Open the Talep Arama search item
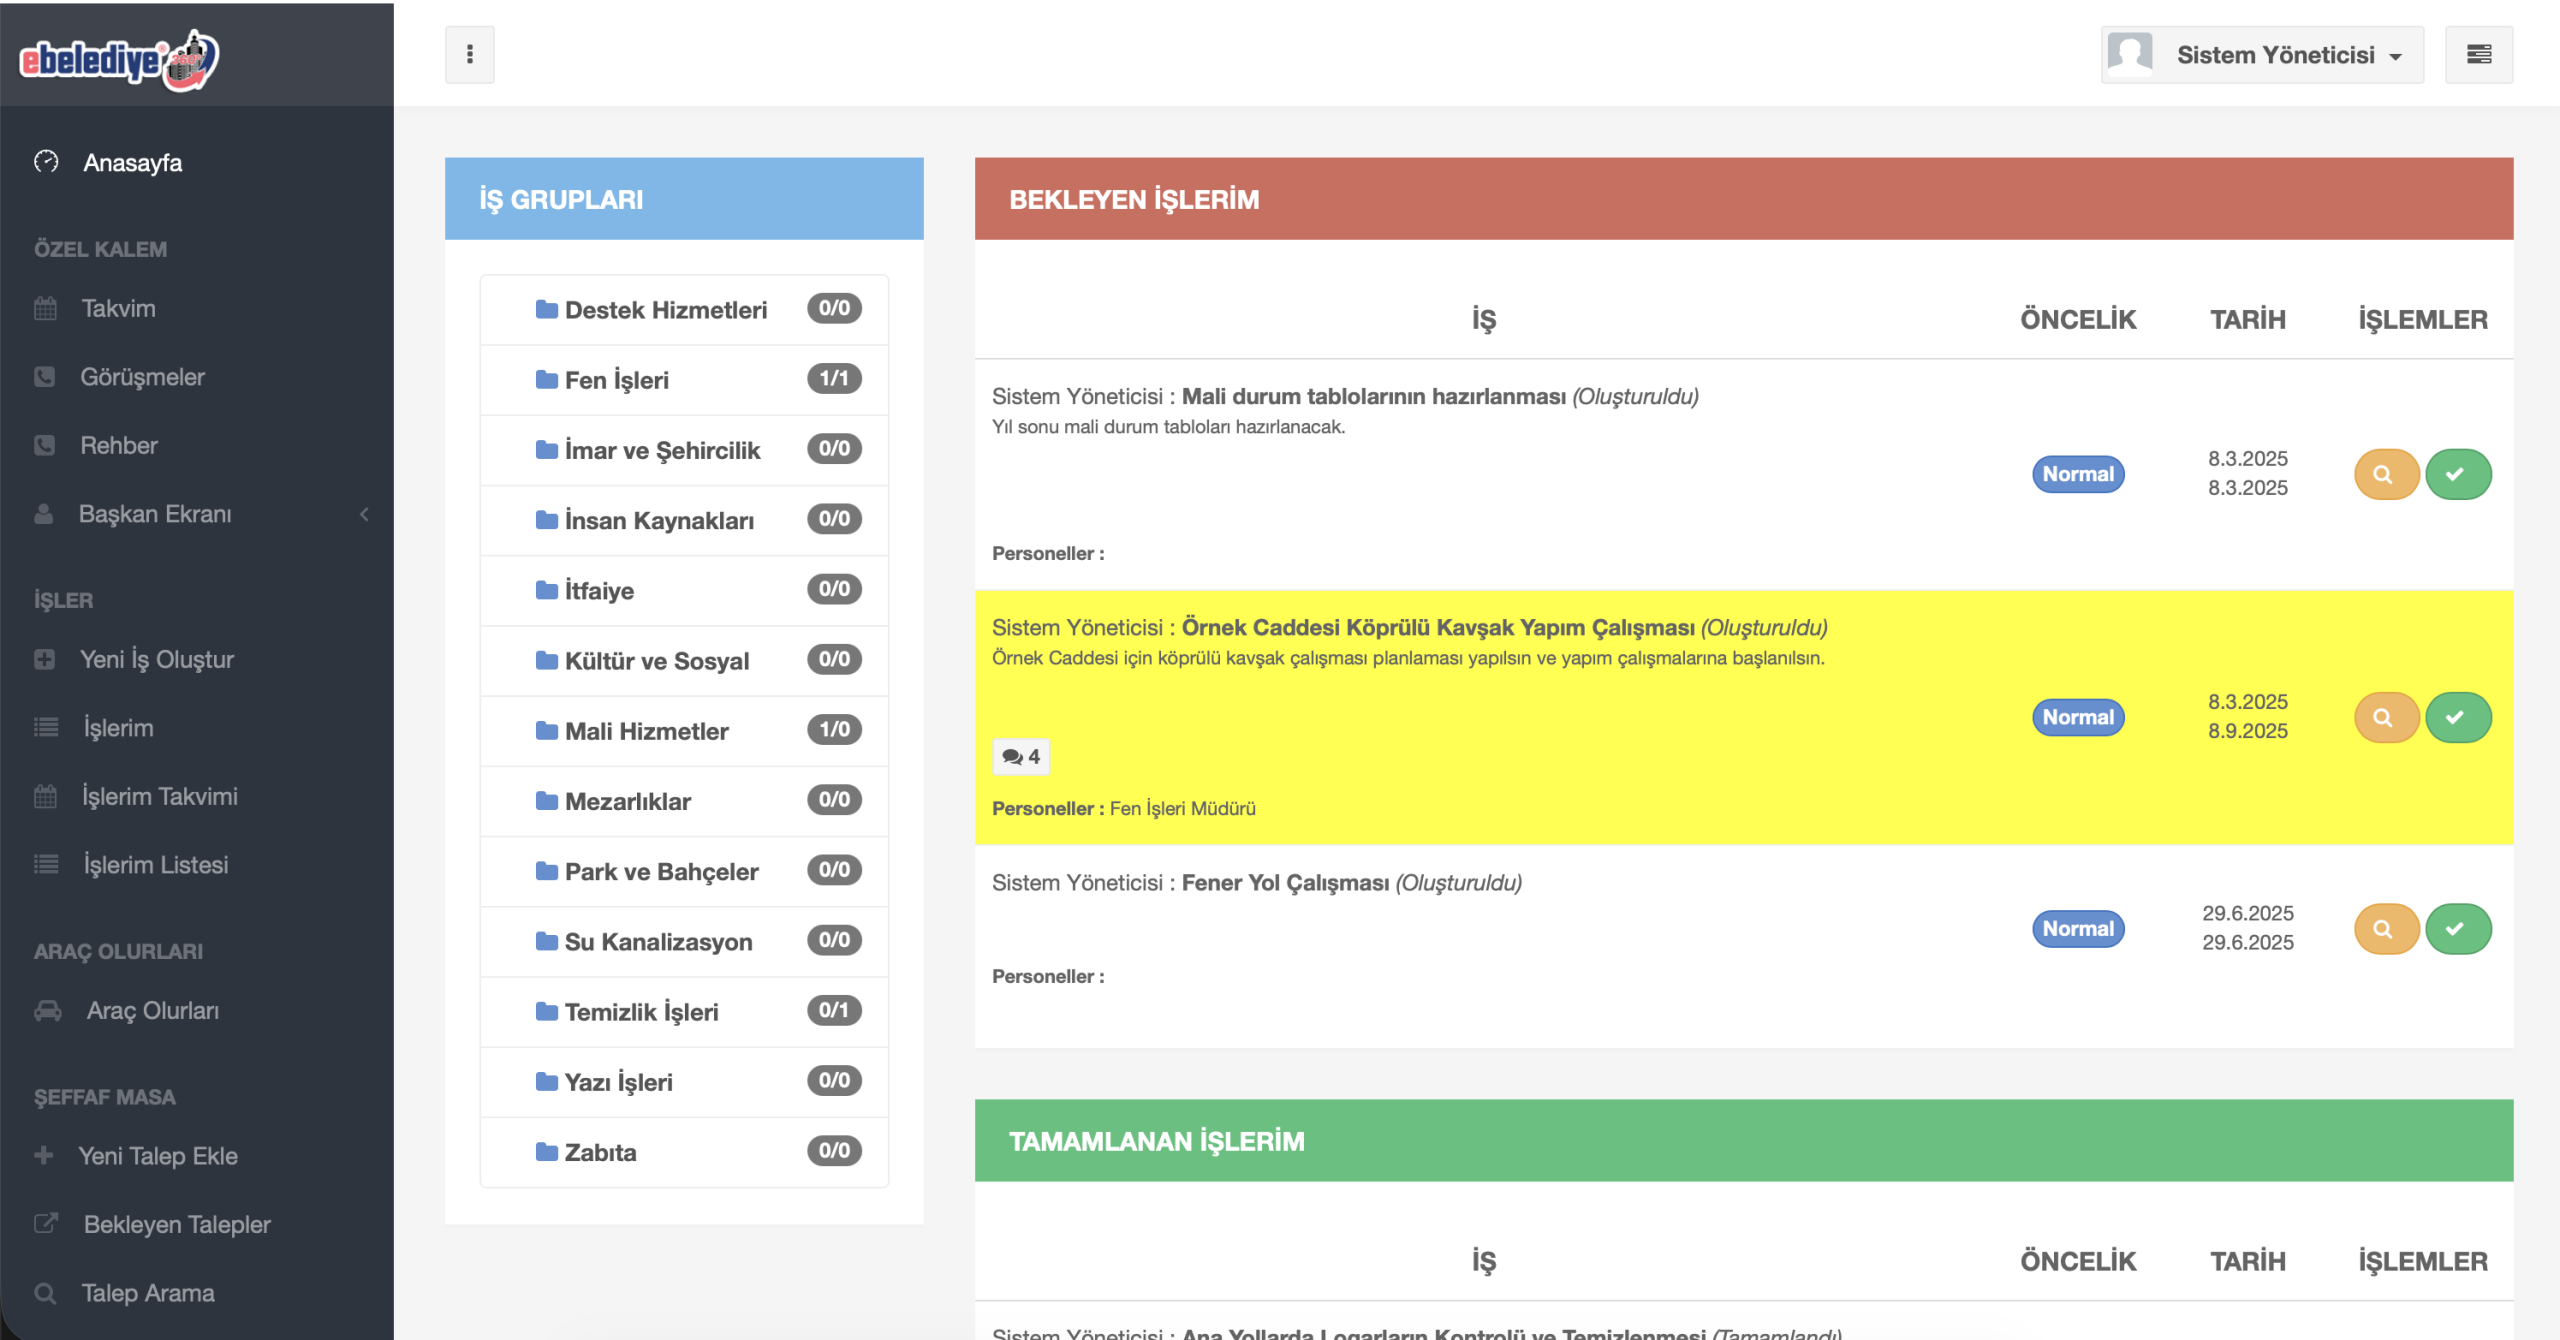 coord(147,1293)
